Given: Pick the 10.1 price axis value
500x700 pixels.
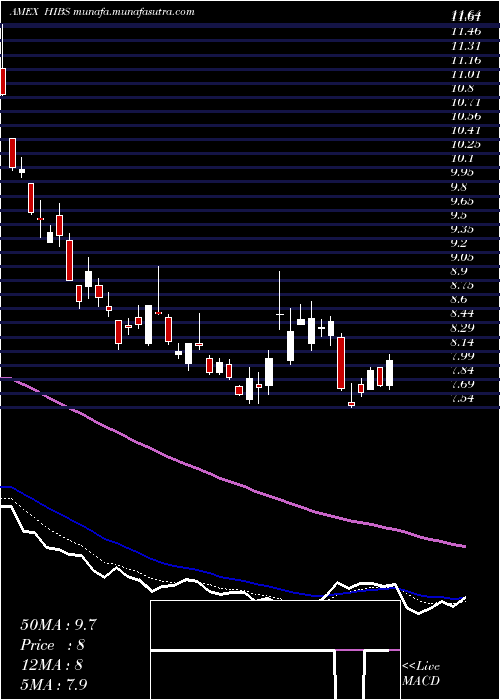Looking at the screenshot, I should [x=462, y=159].
